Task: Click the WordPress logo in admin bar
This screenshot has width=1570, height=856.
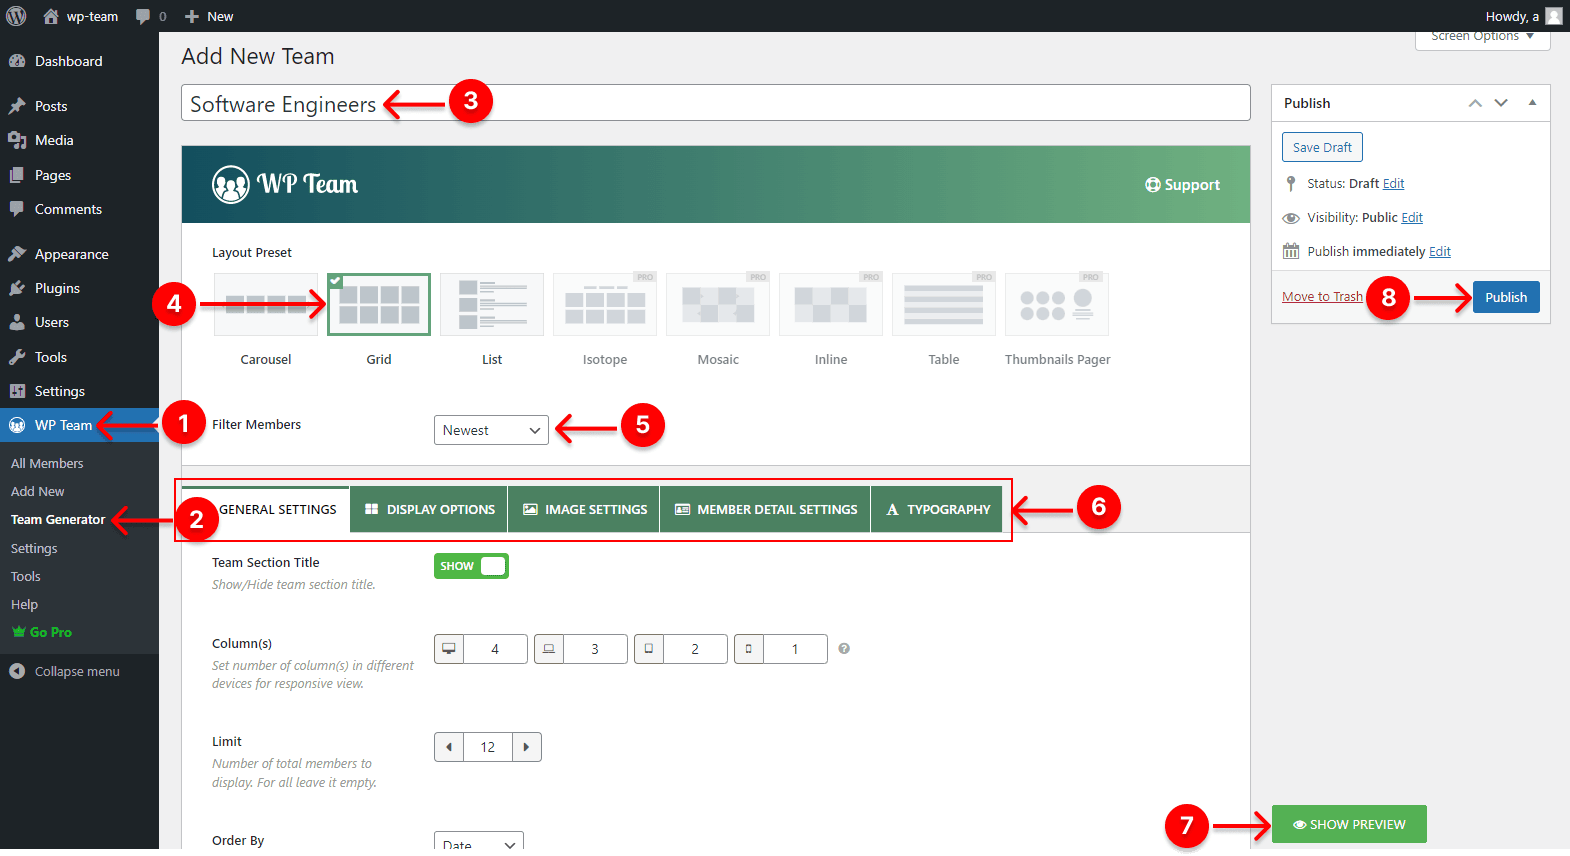Action: (16, 16)
